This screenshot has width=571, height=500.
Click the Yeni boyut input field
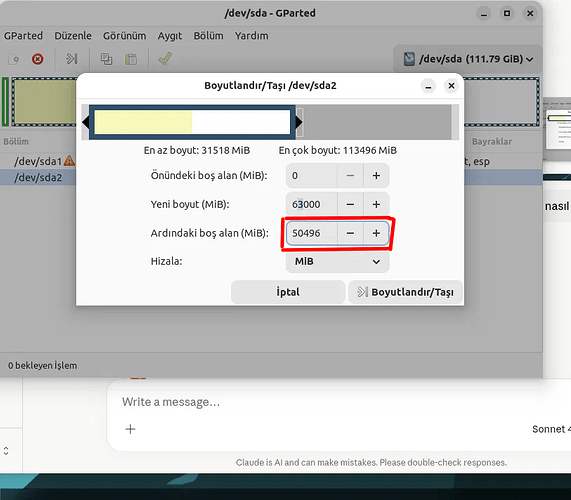312,204
